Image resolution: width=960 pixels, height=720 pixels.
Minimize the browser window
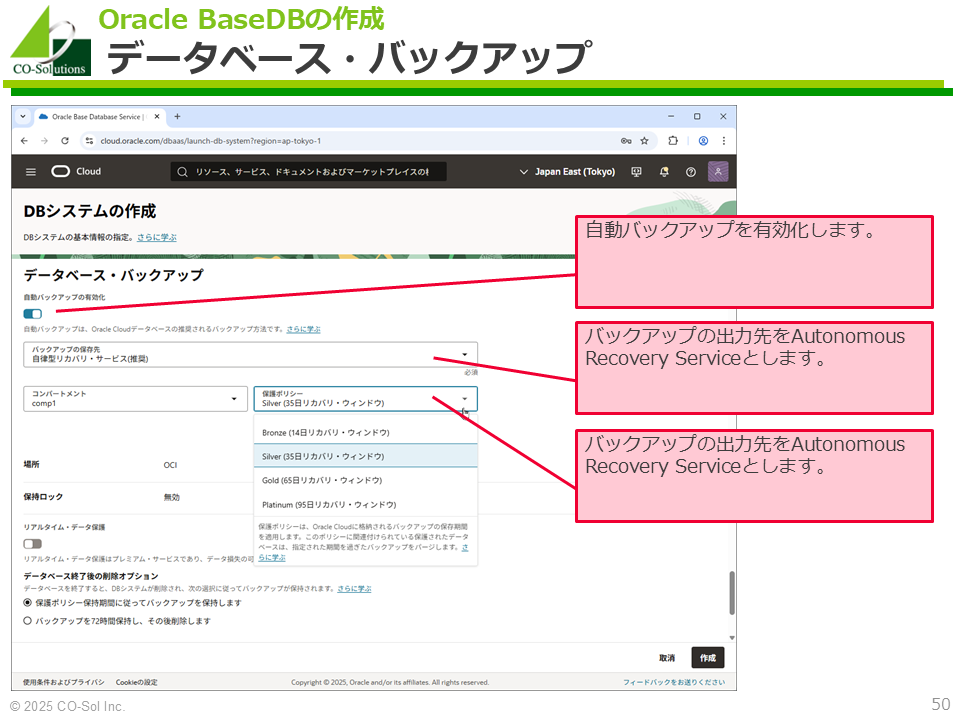coord(671,116)
